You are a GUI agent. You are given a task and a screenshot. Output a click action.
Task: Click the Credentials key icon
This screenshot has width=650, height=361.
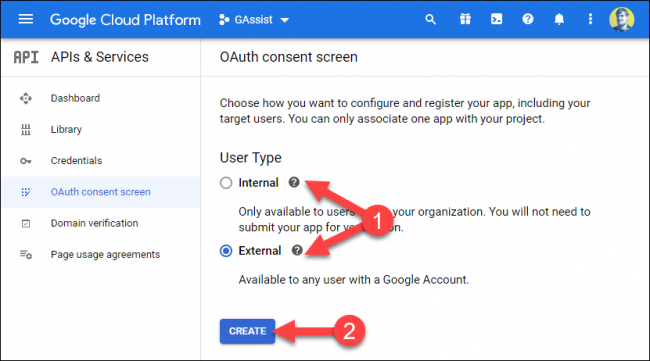(x=26, y=161)
